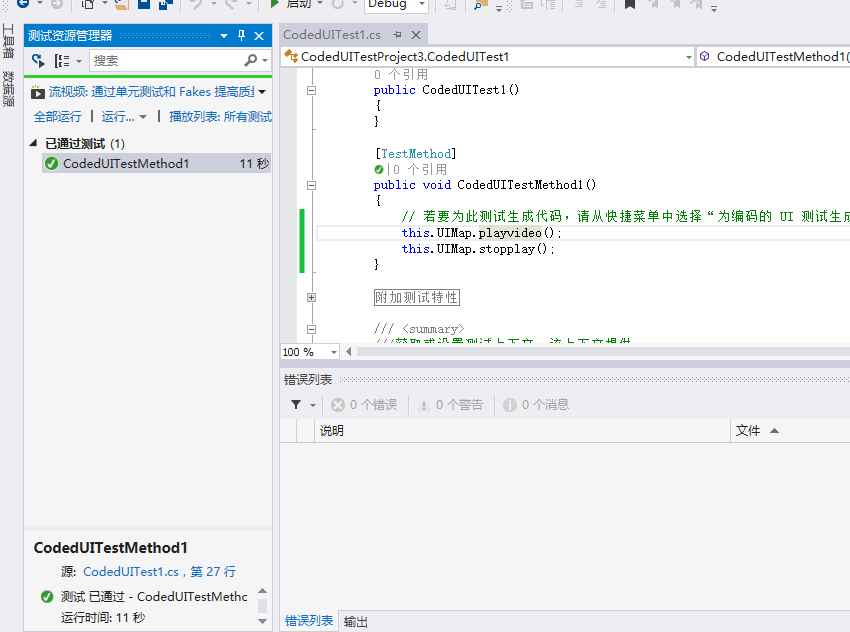Close the CodedUITest1.cs editor tab
This screenshot has height=632, width=850.
point(416,35)
